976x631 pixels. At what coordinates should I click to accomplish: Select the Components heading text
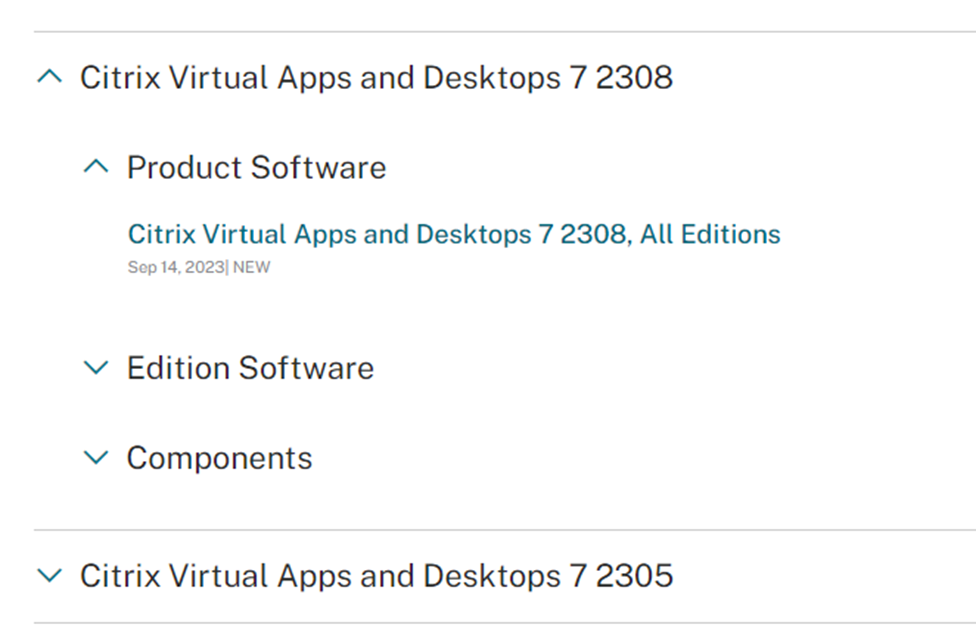point(219,459)
